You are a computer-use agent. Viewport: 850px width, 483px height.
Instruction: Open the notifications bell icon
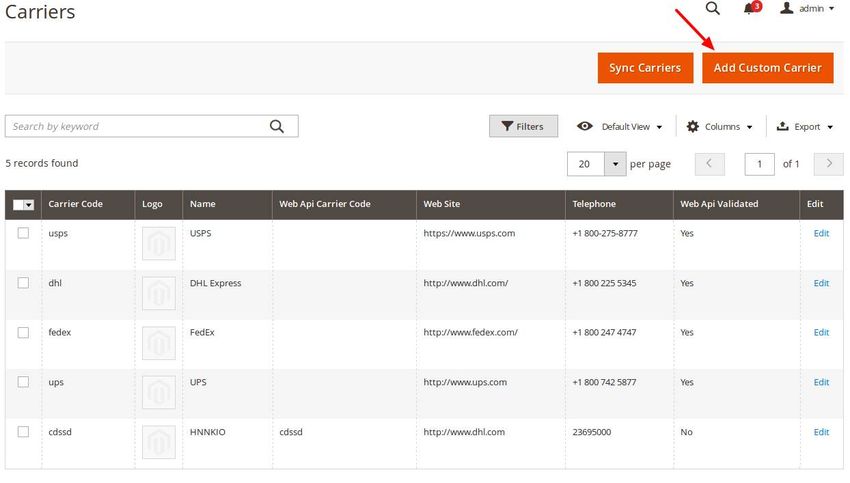point(752,8)
